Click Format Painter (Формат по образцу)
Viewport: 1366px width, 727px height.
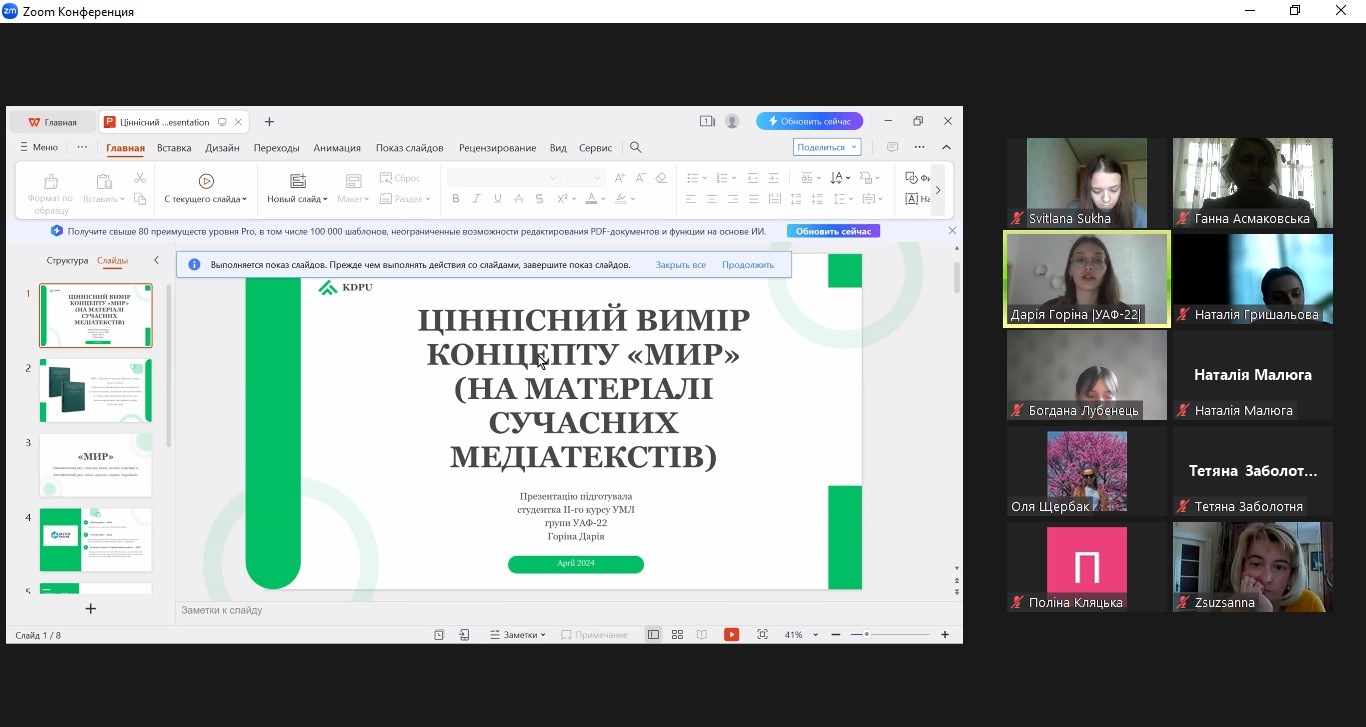[51, 192]
